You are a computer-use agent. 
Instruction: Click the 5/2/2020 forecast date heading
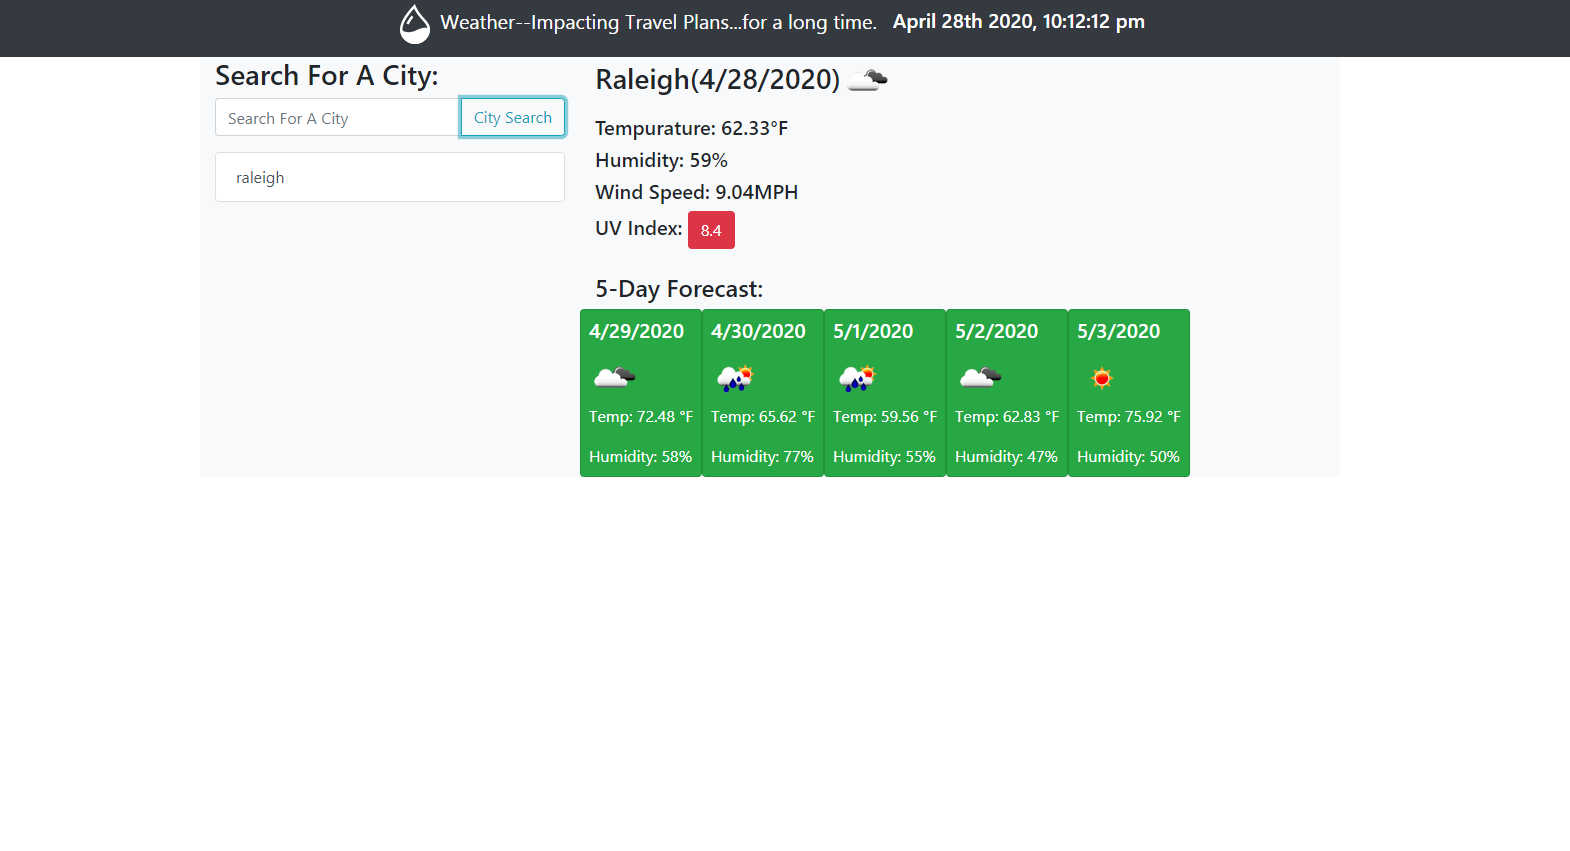[996, 332]
